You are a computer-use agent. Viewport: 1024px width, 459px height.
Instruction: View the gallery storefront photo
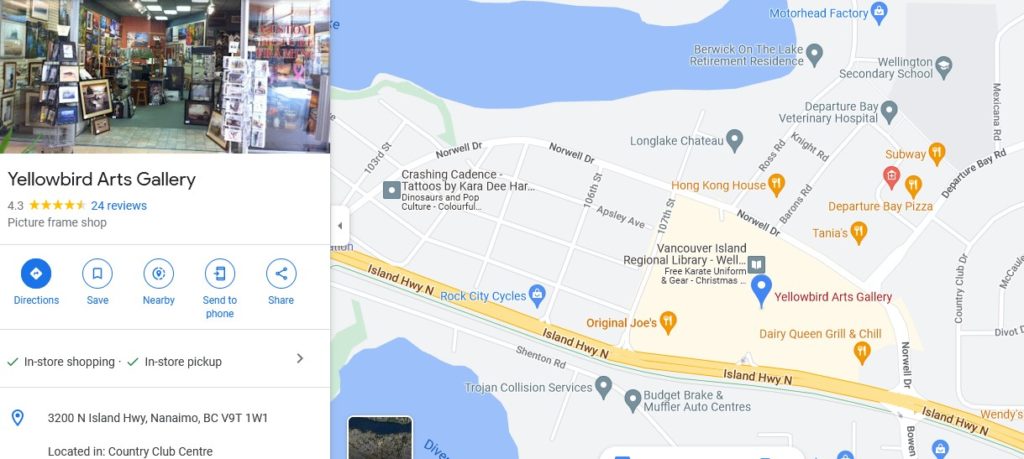pos(165,76)
